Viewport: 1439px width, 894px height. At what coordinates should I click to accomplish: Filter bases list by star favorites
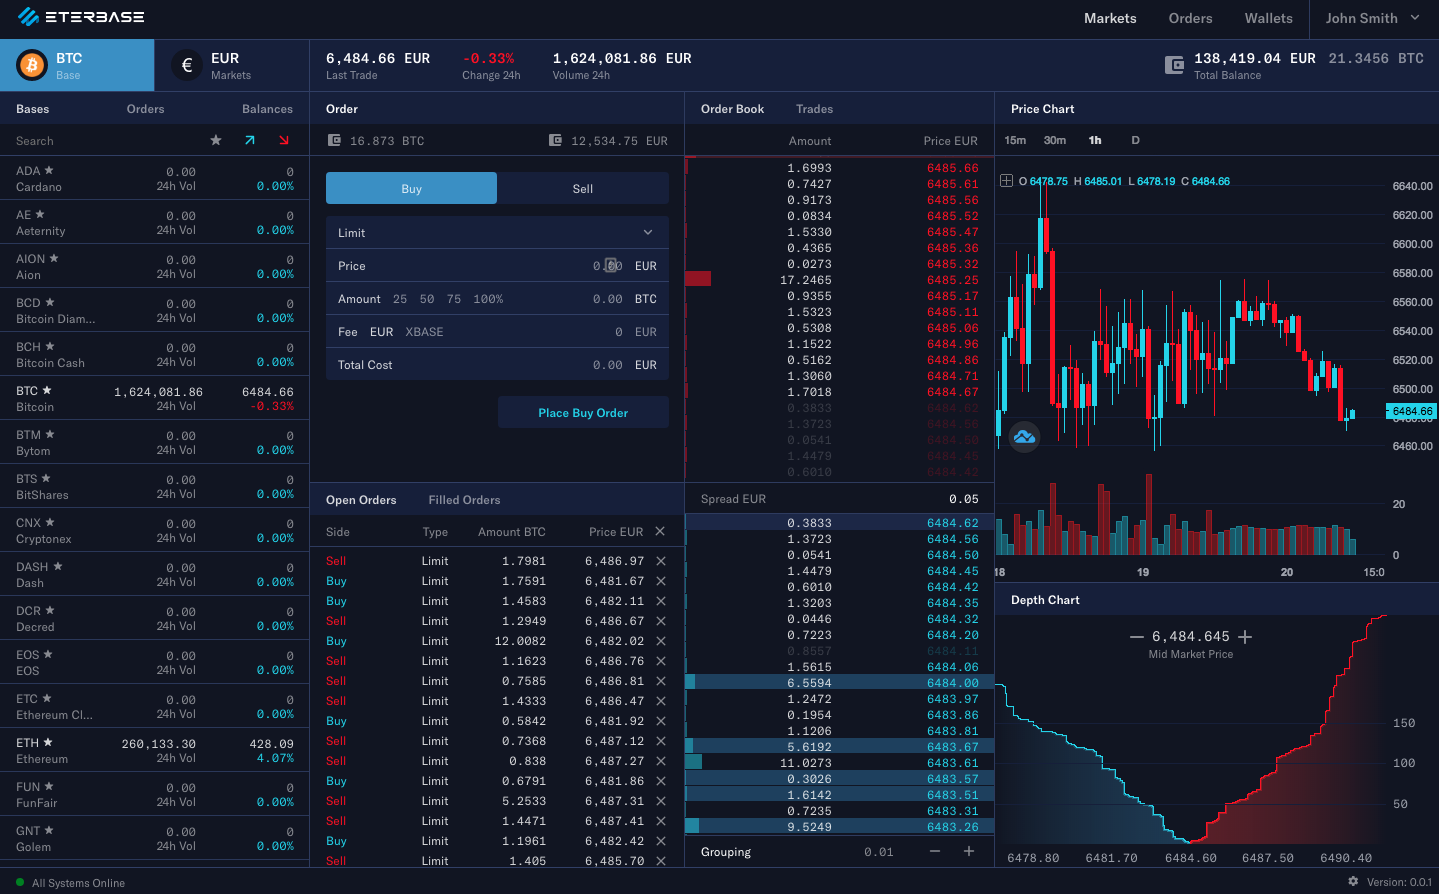coord(216,140)
